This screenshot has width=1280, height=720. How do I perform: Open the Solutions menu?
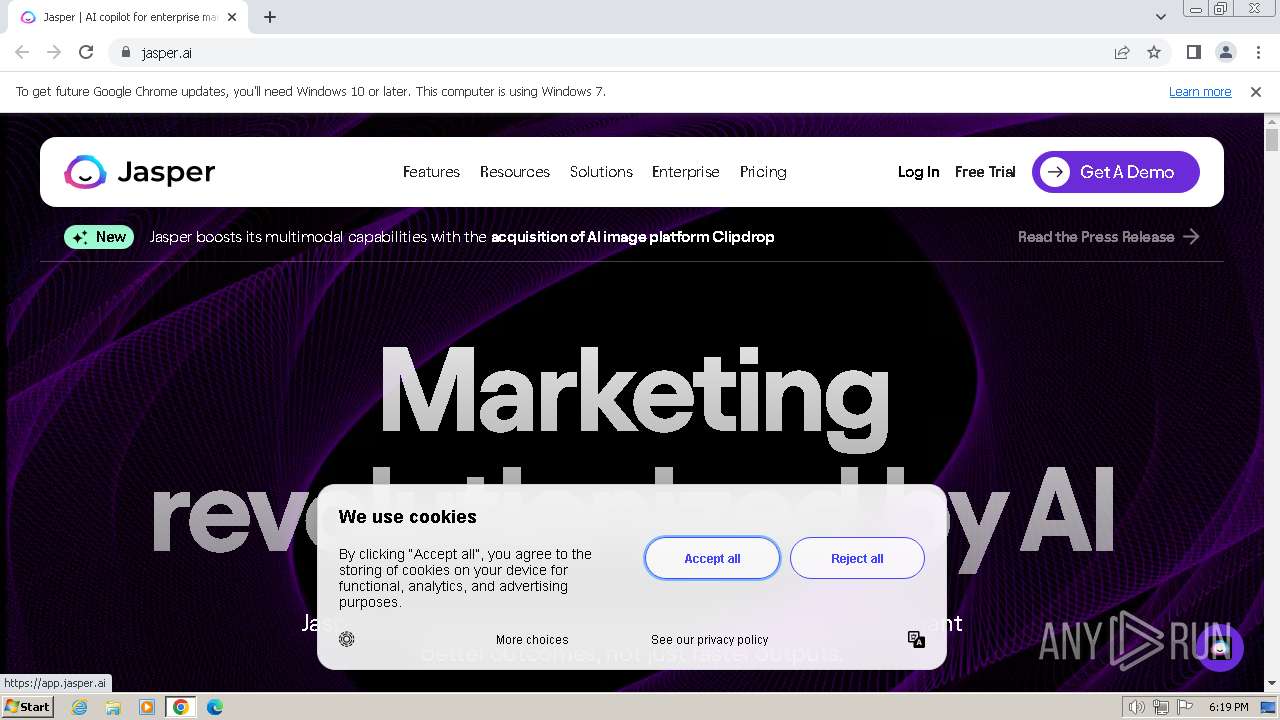[x=601, y=172]
